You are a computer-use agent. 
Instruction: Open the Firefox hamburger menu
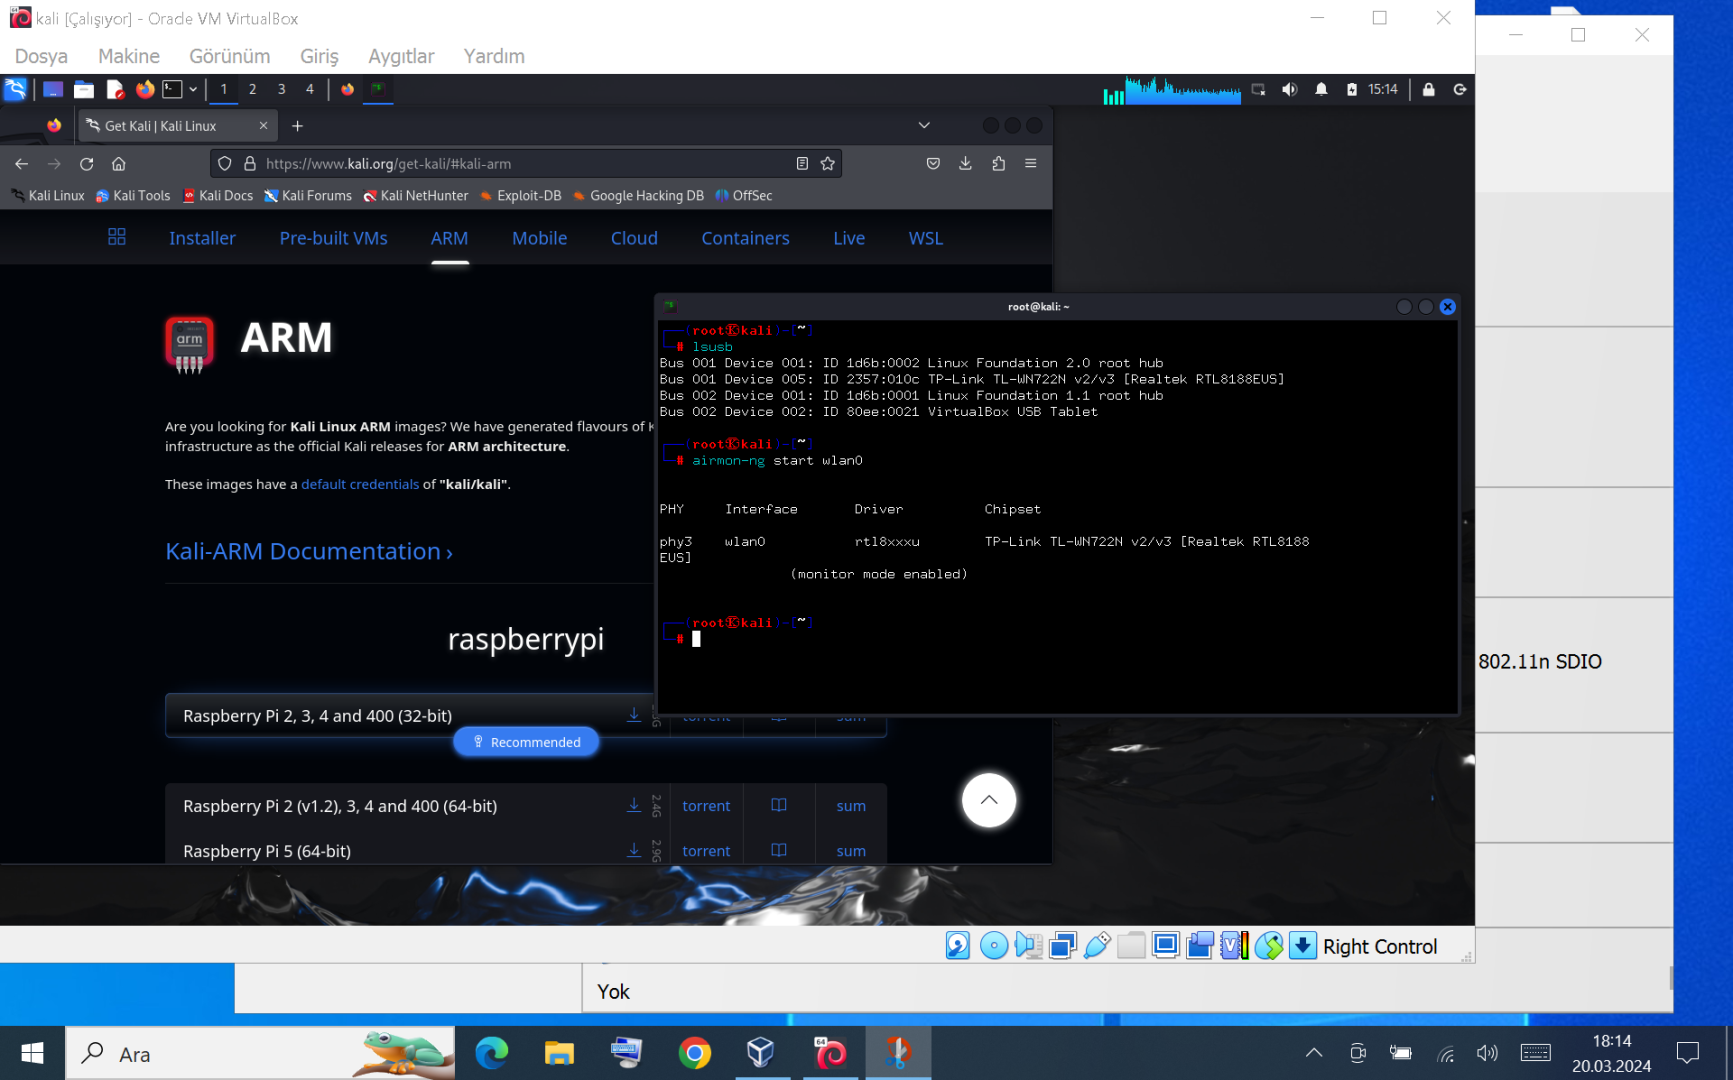1031,164
